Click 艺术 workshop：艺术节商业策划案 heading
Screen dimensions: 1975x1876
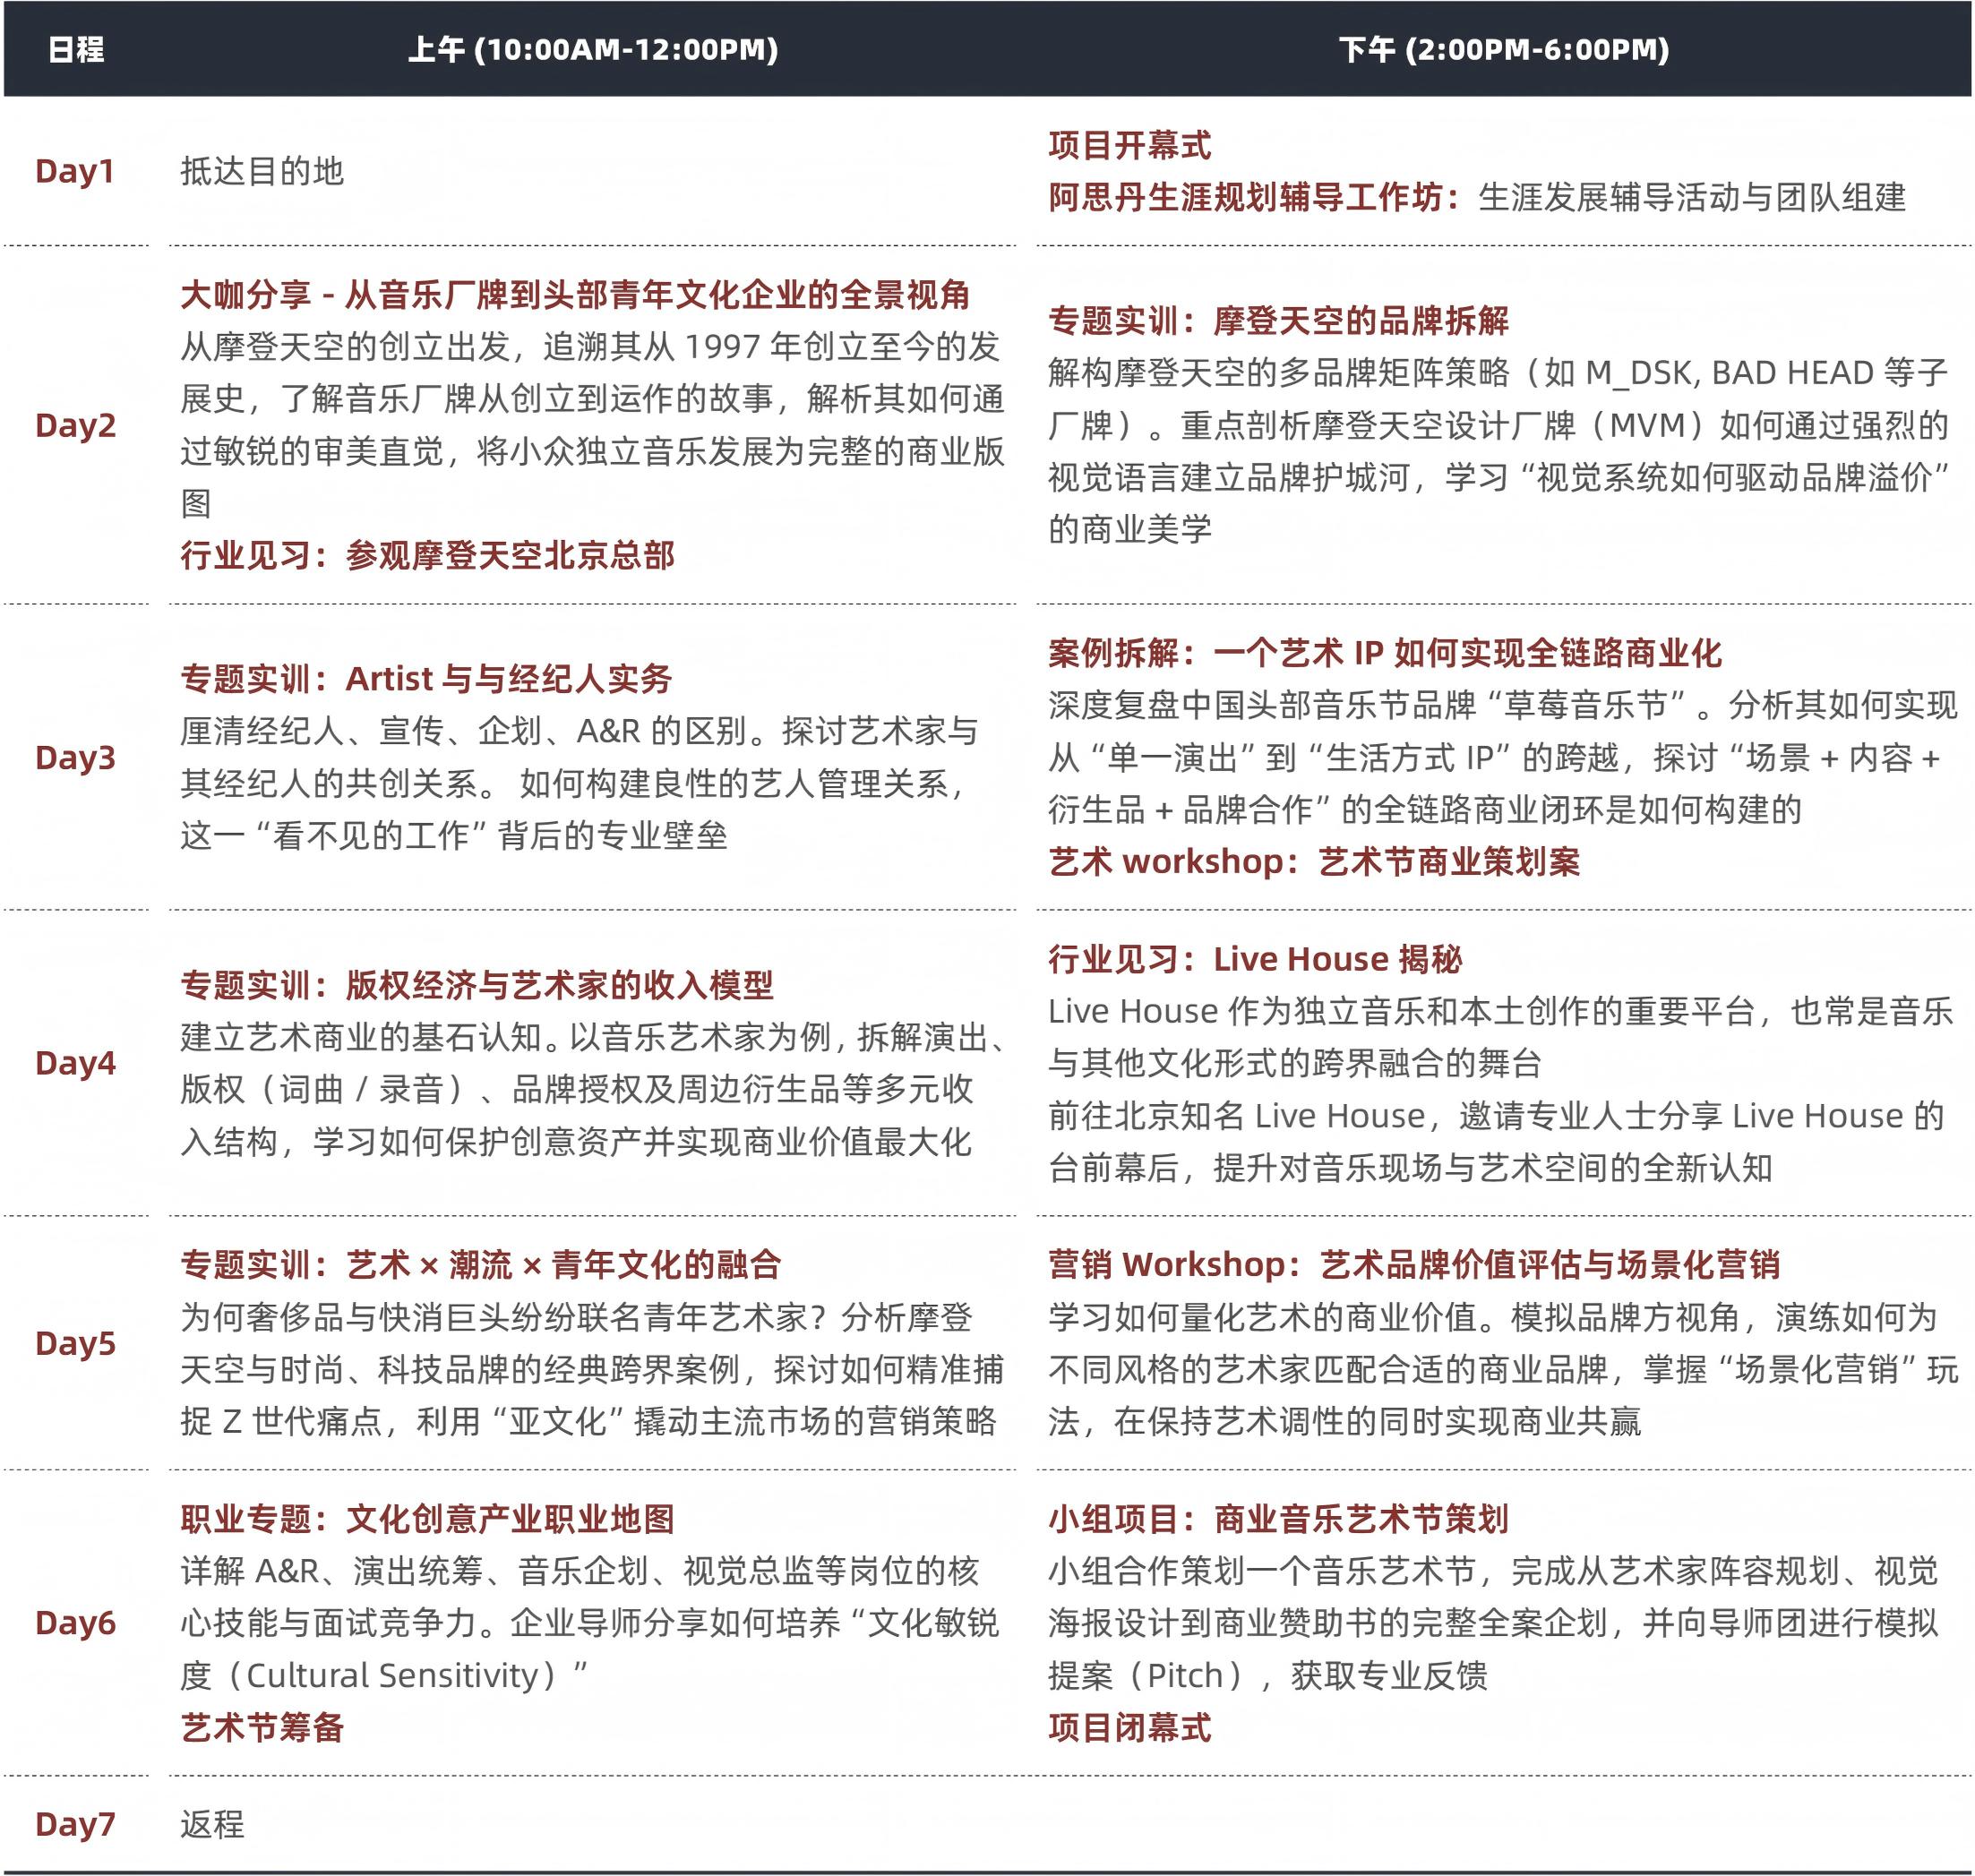[x=1313, y=861]
